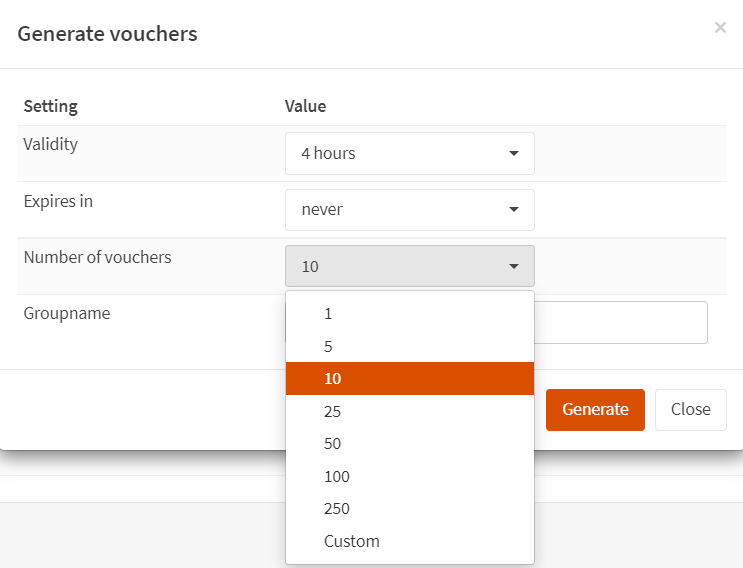743x568 pixels.
Task: Choose 5 vouchers in the dropdown list
Action: pos(409,346)
